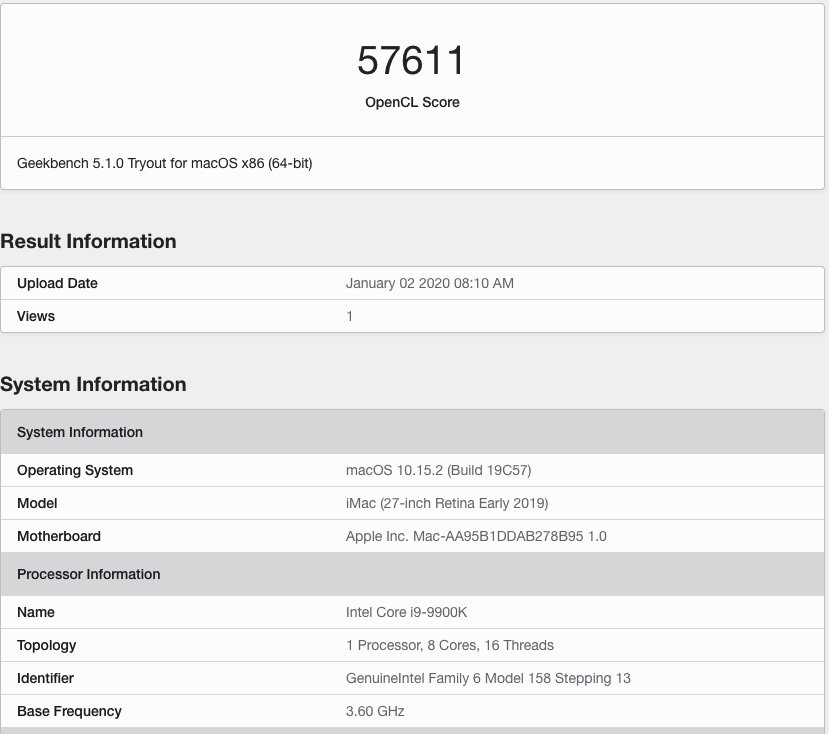Select the GenuineIntel Family 6 Model 158 value
This screenshot has width=829, height=734.
pyautogui.click(x=488, y=678)
